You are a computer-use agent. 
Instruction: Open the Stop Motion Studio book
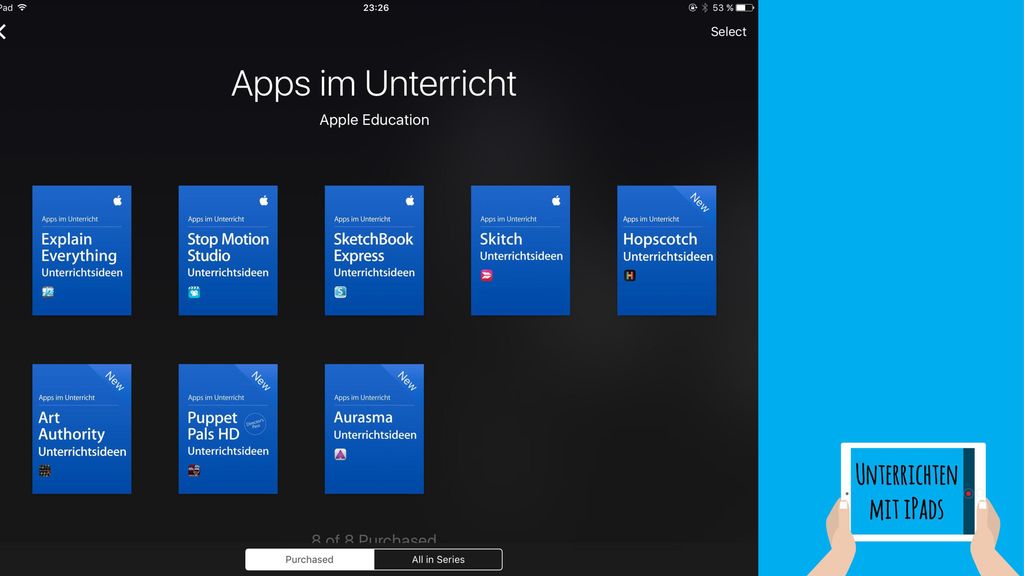click(228, 250)
